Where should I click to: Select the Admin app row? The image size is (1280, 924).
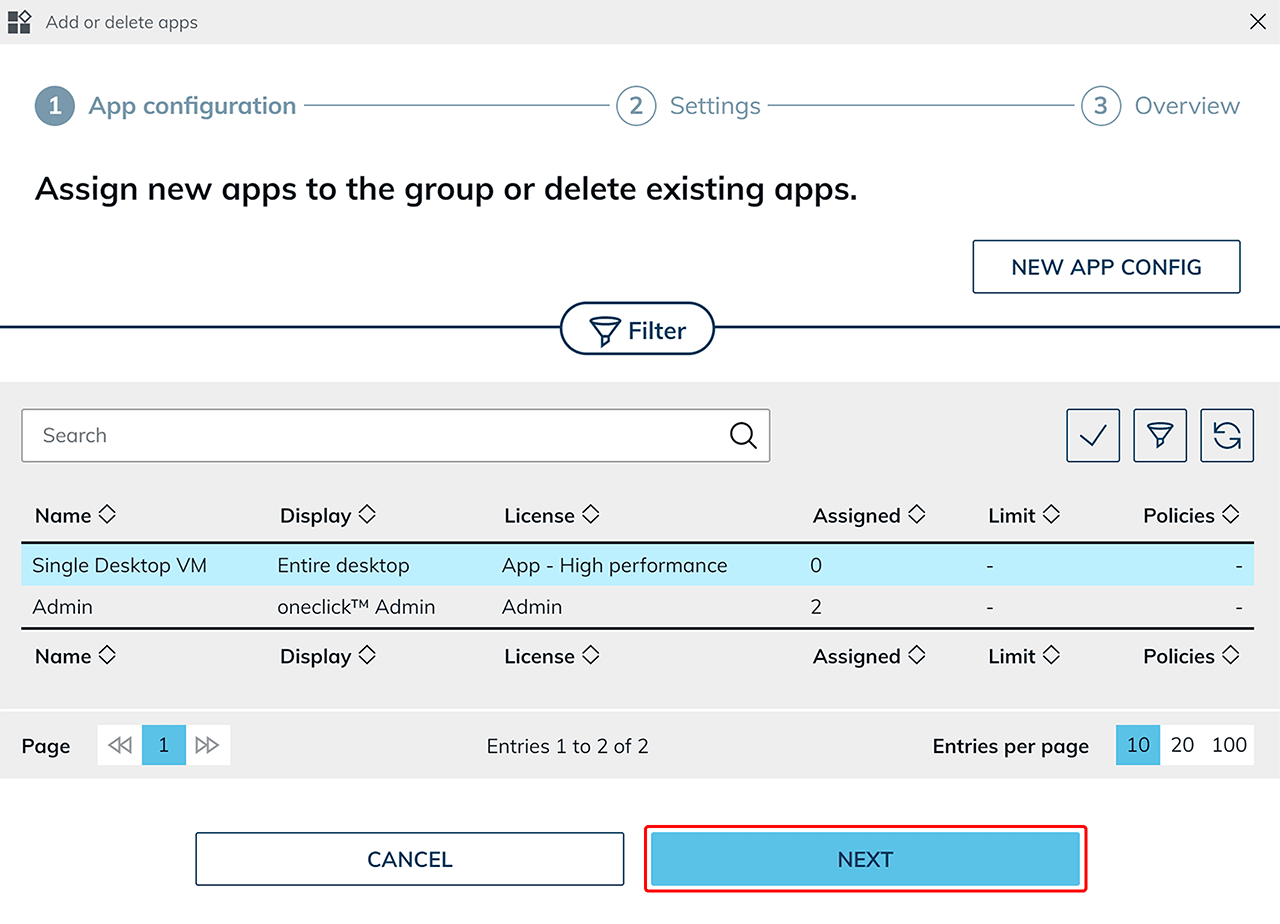(400, 607)
